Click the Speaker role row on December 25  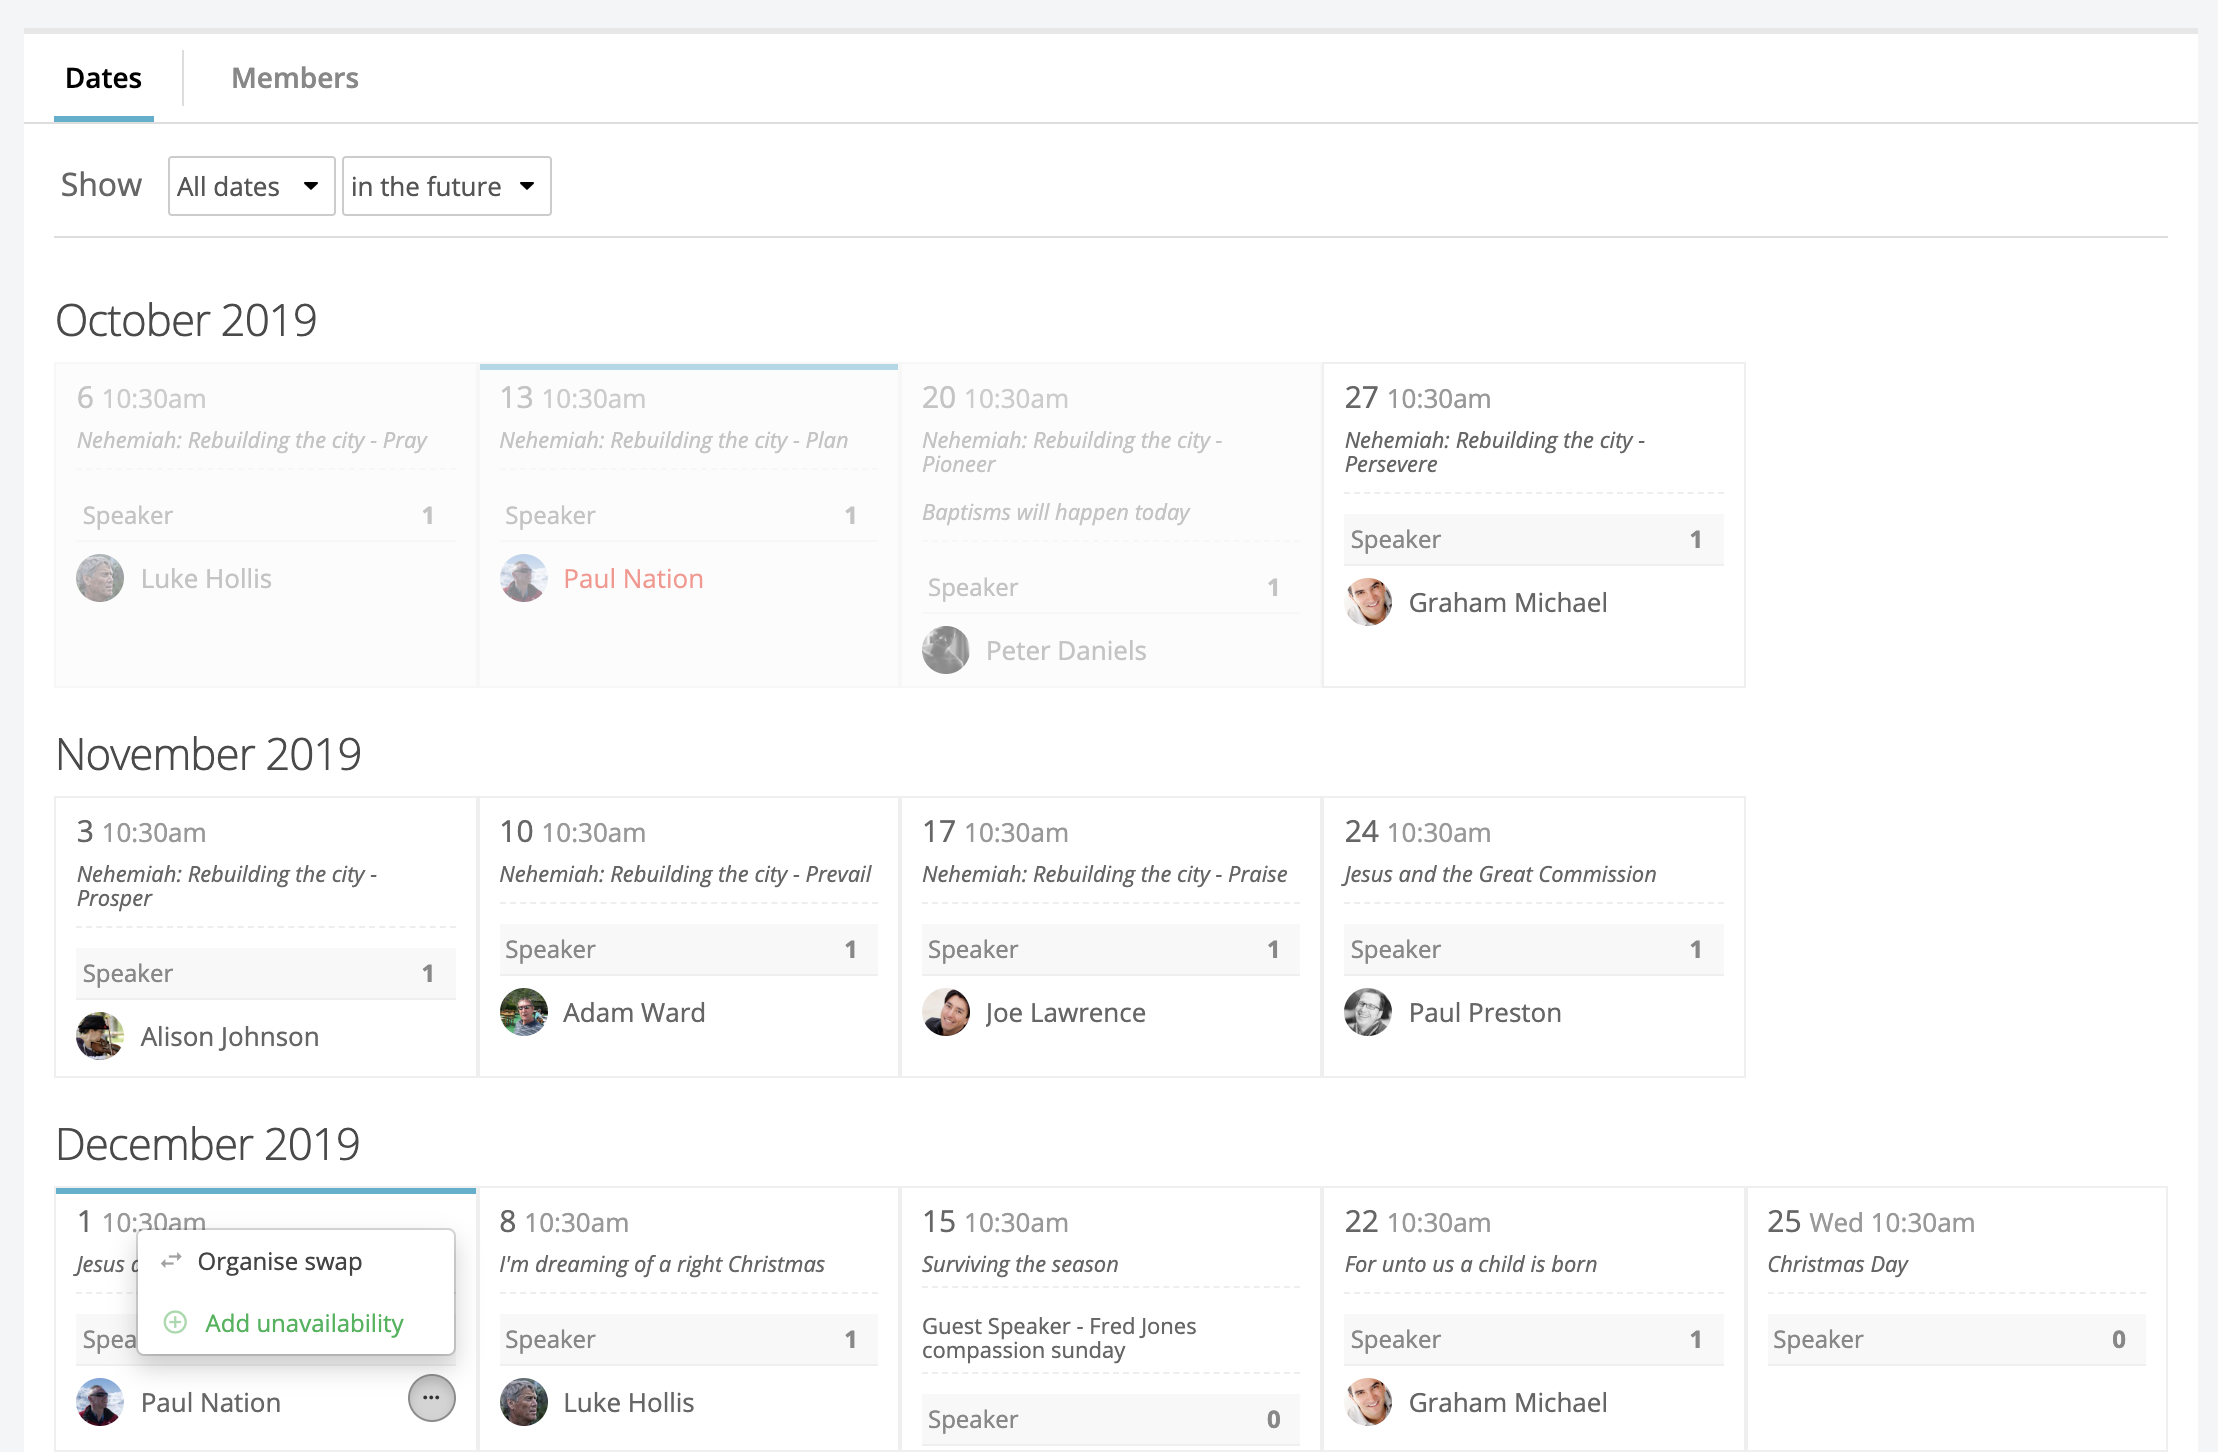[x=1955, y=1339]
